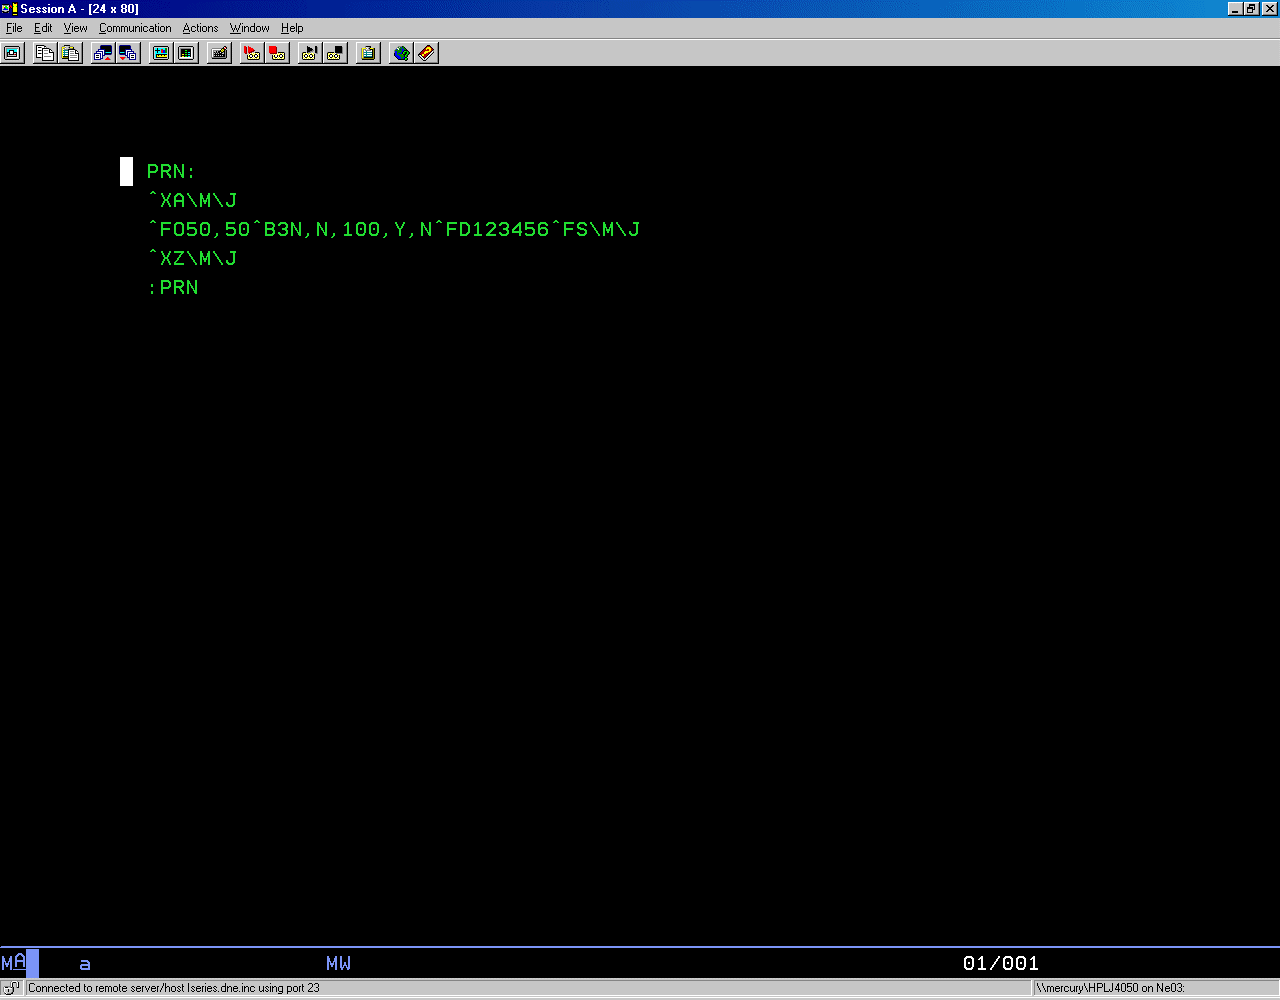This screenshot has width=1280, height=1000.
Task: Open the Keyboard remap icon
Action: point(219,53)
